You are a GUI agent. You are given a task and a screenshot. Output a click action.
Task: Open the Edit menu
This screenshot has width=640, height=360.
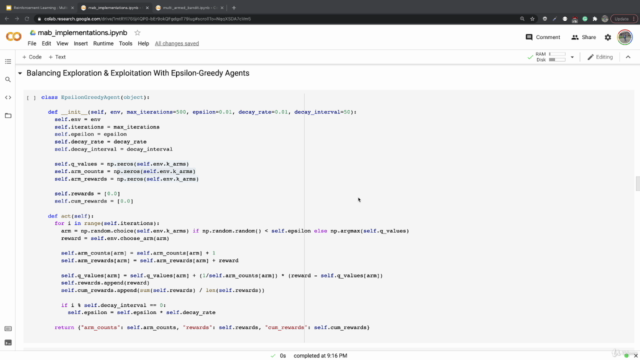pyautogui.click(x=46, y=44)
